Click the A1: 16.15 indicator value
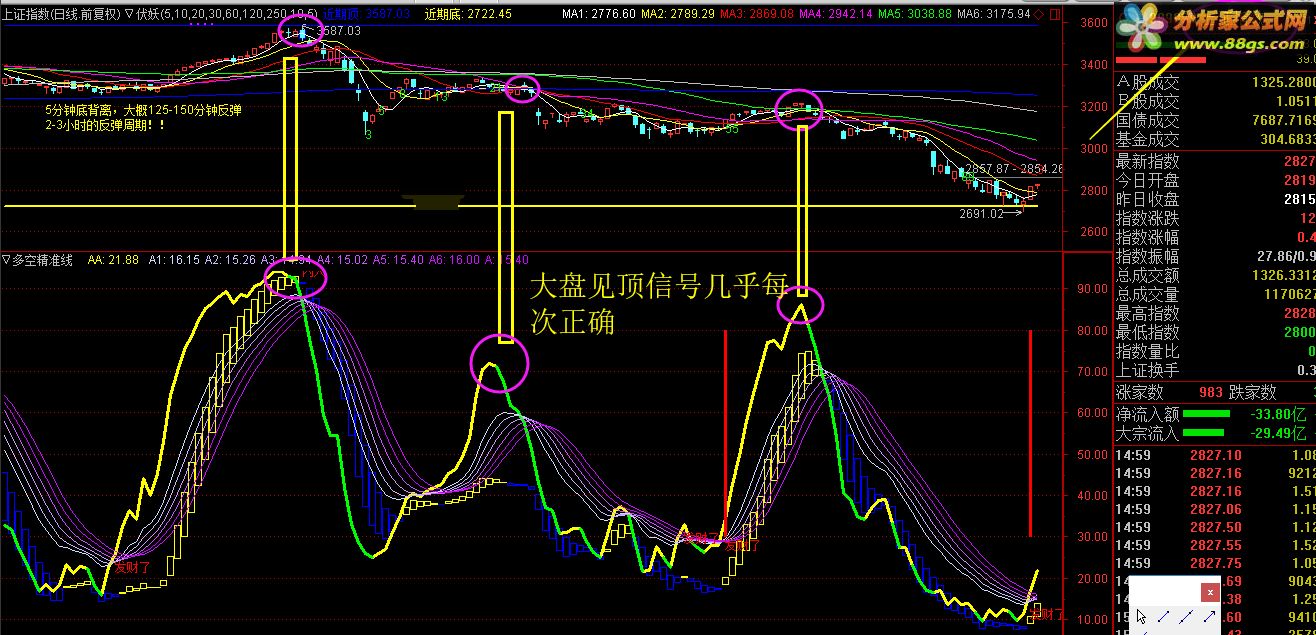 coord(174,260)
